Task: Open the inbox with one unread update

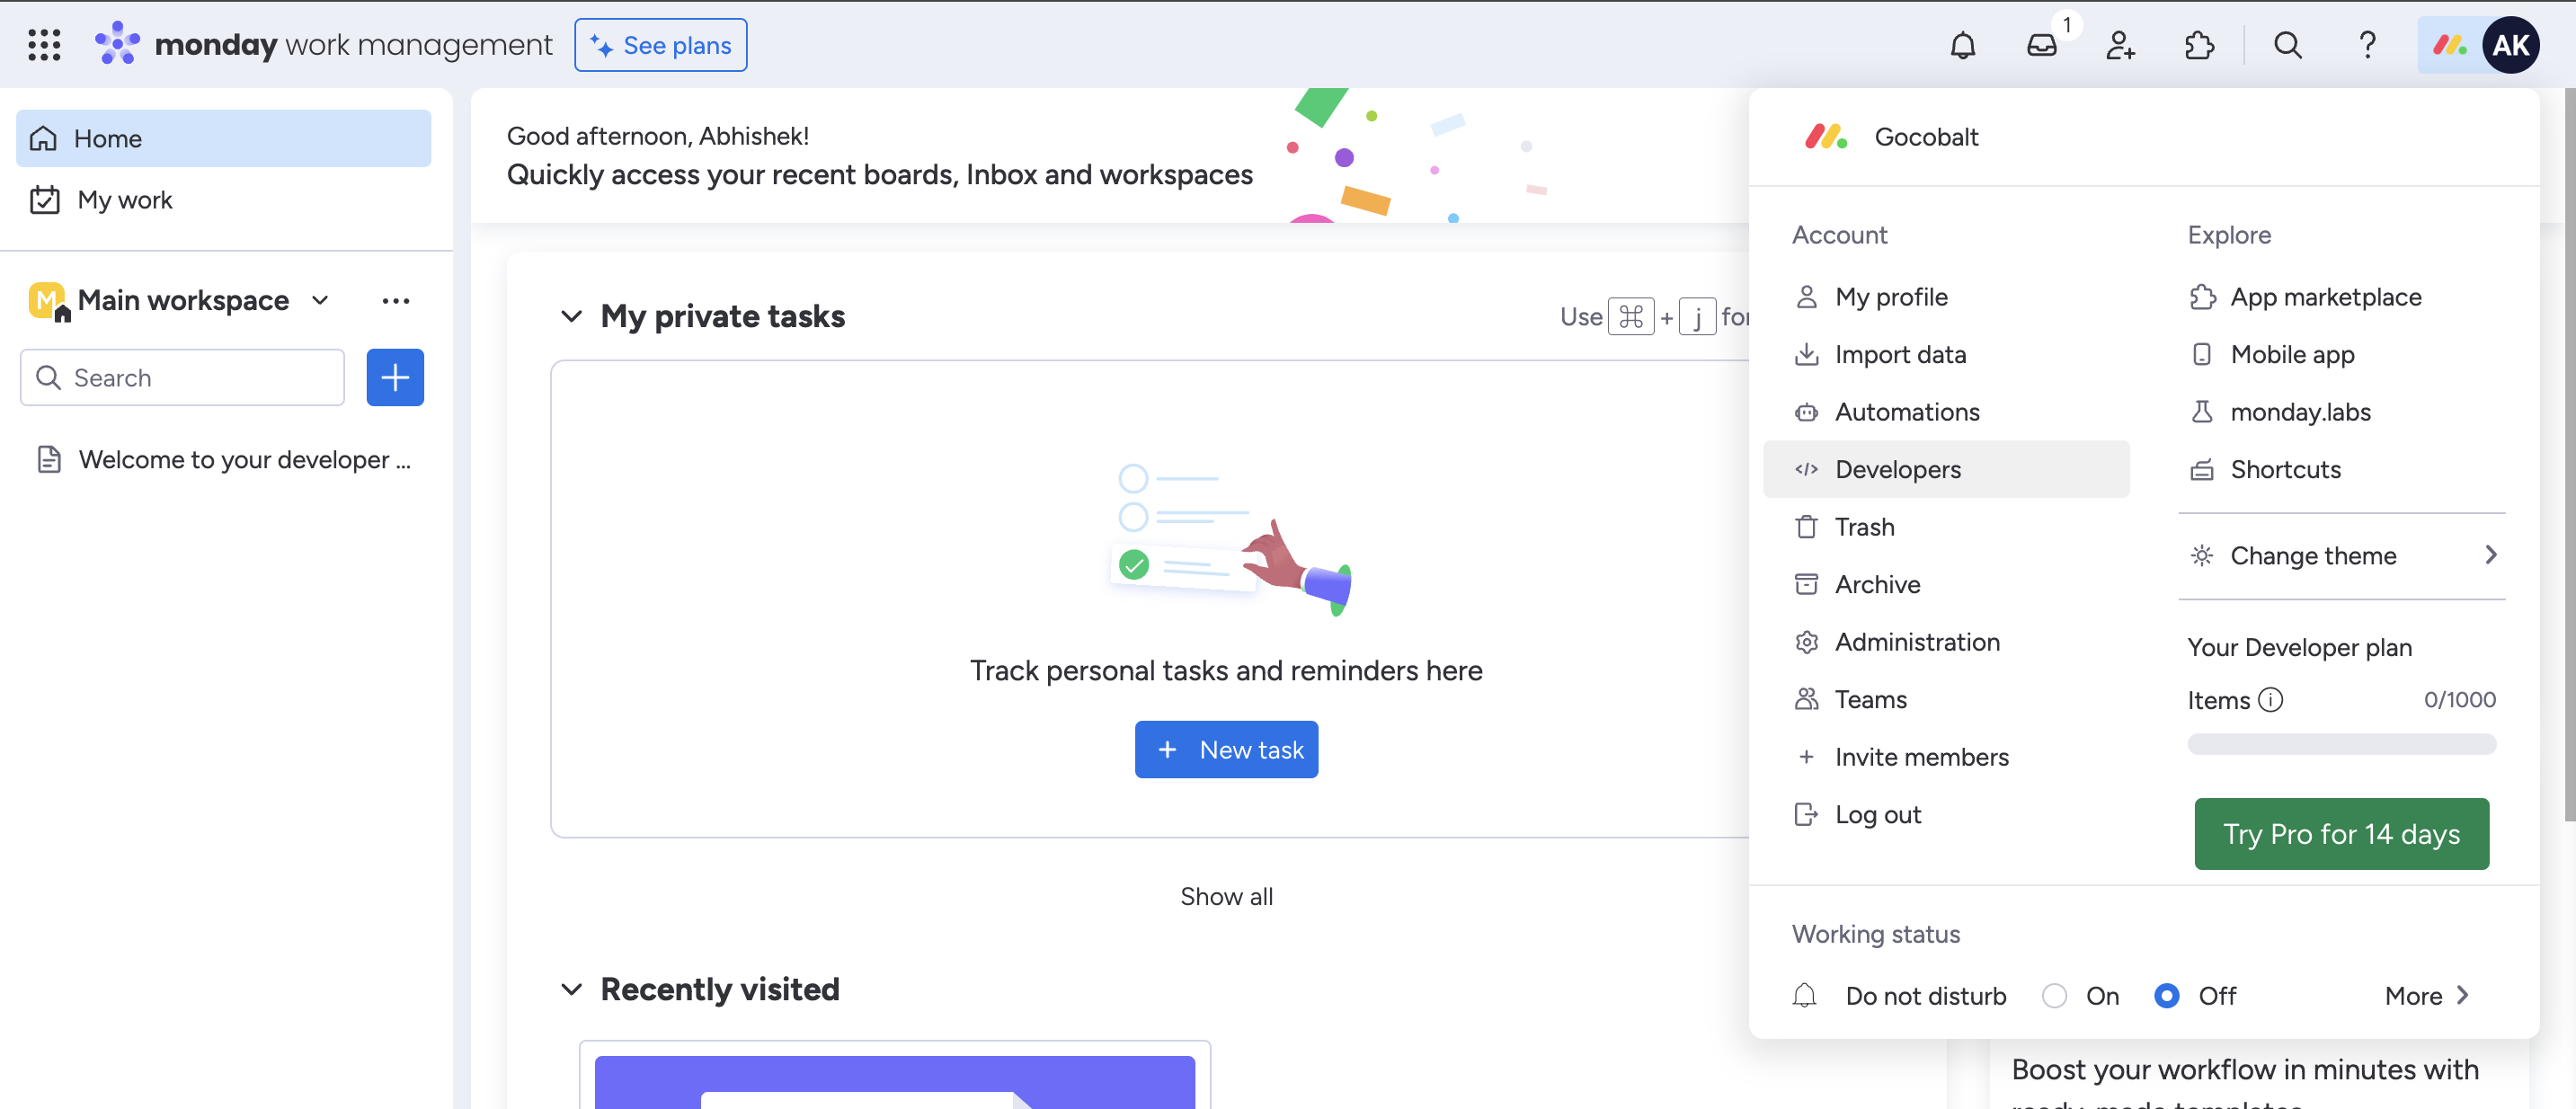Action: (x=2042, y=45)
